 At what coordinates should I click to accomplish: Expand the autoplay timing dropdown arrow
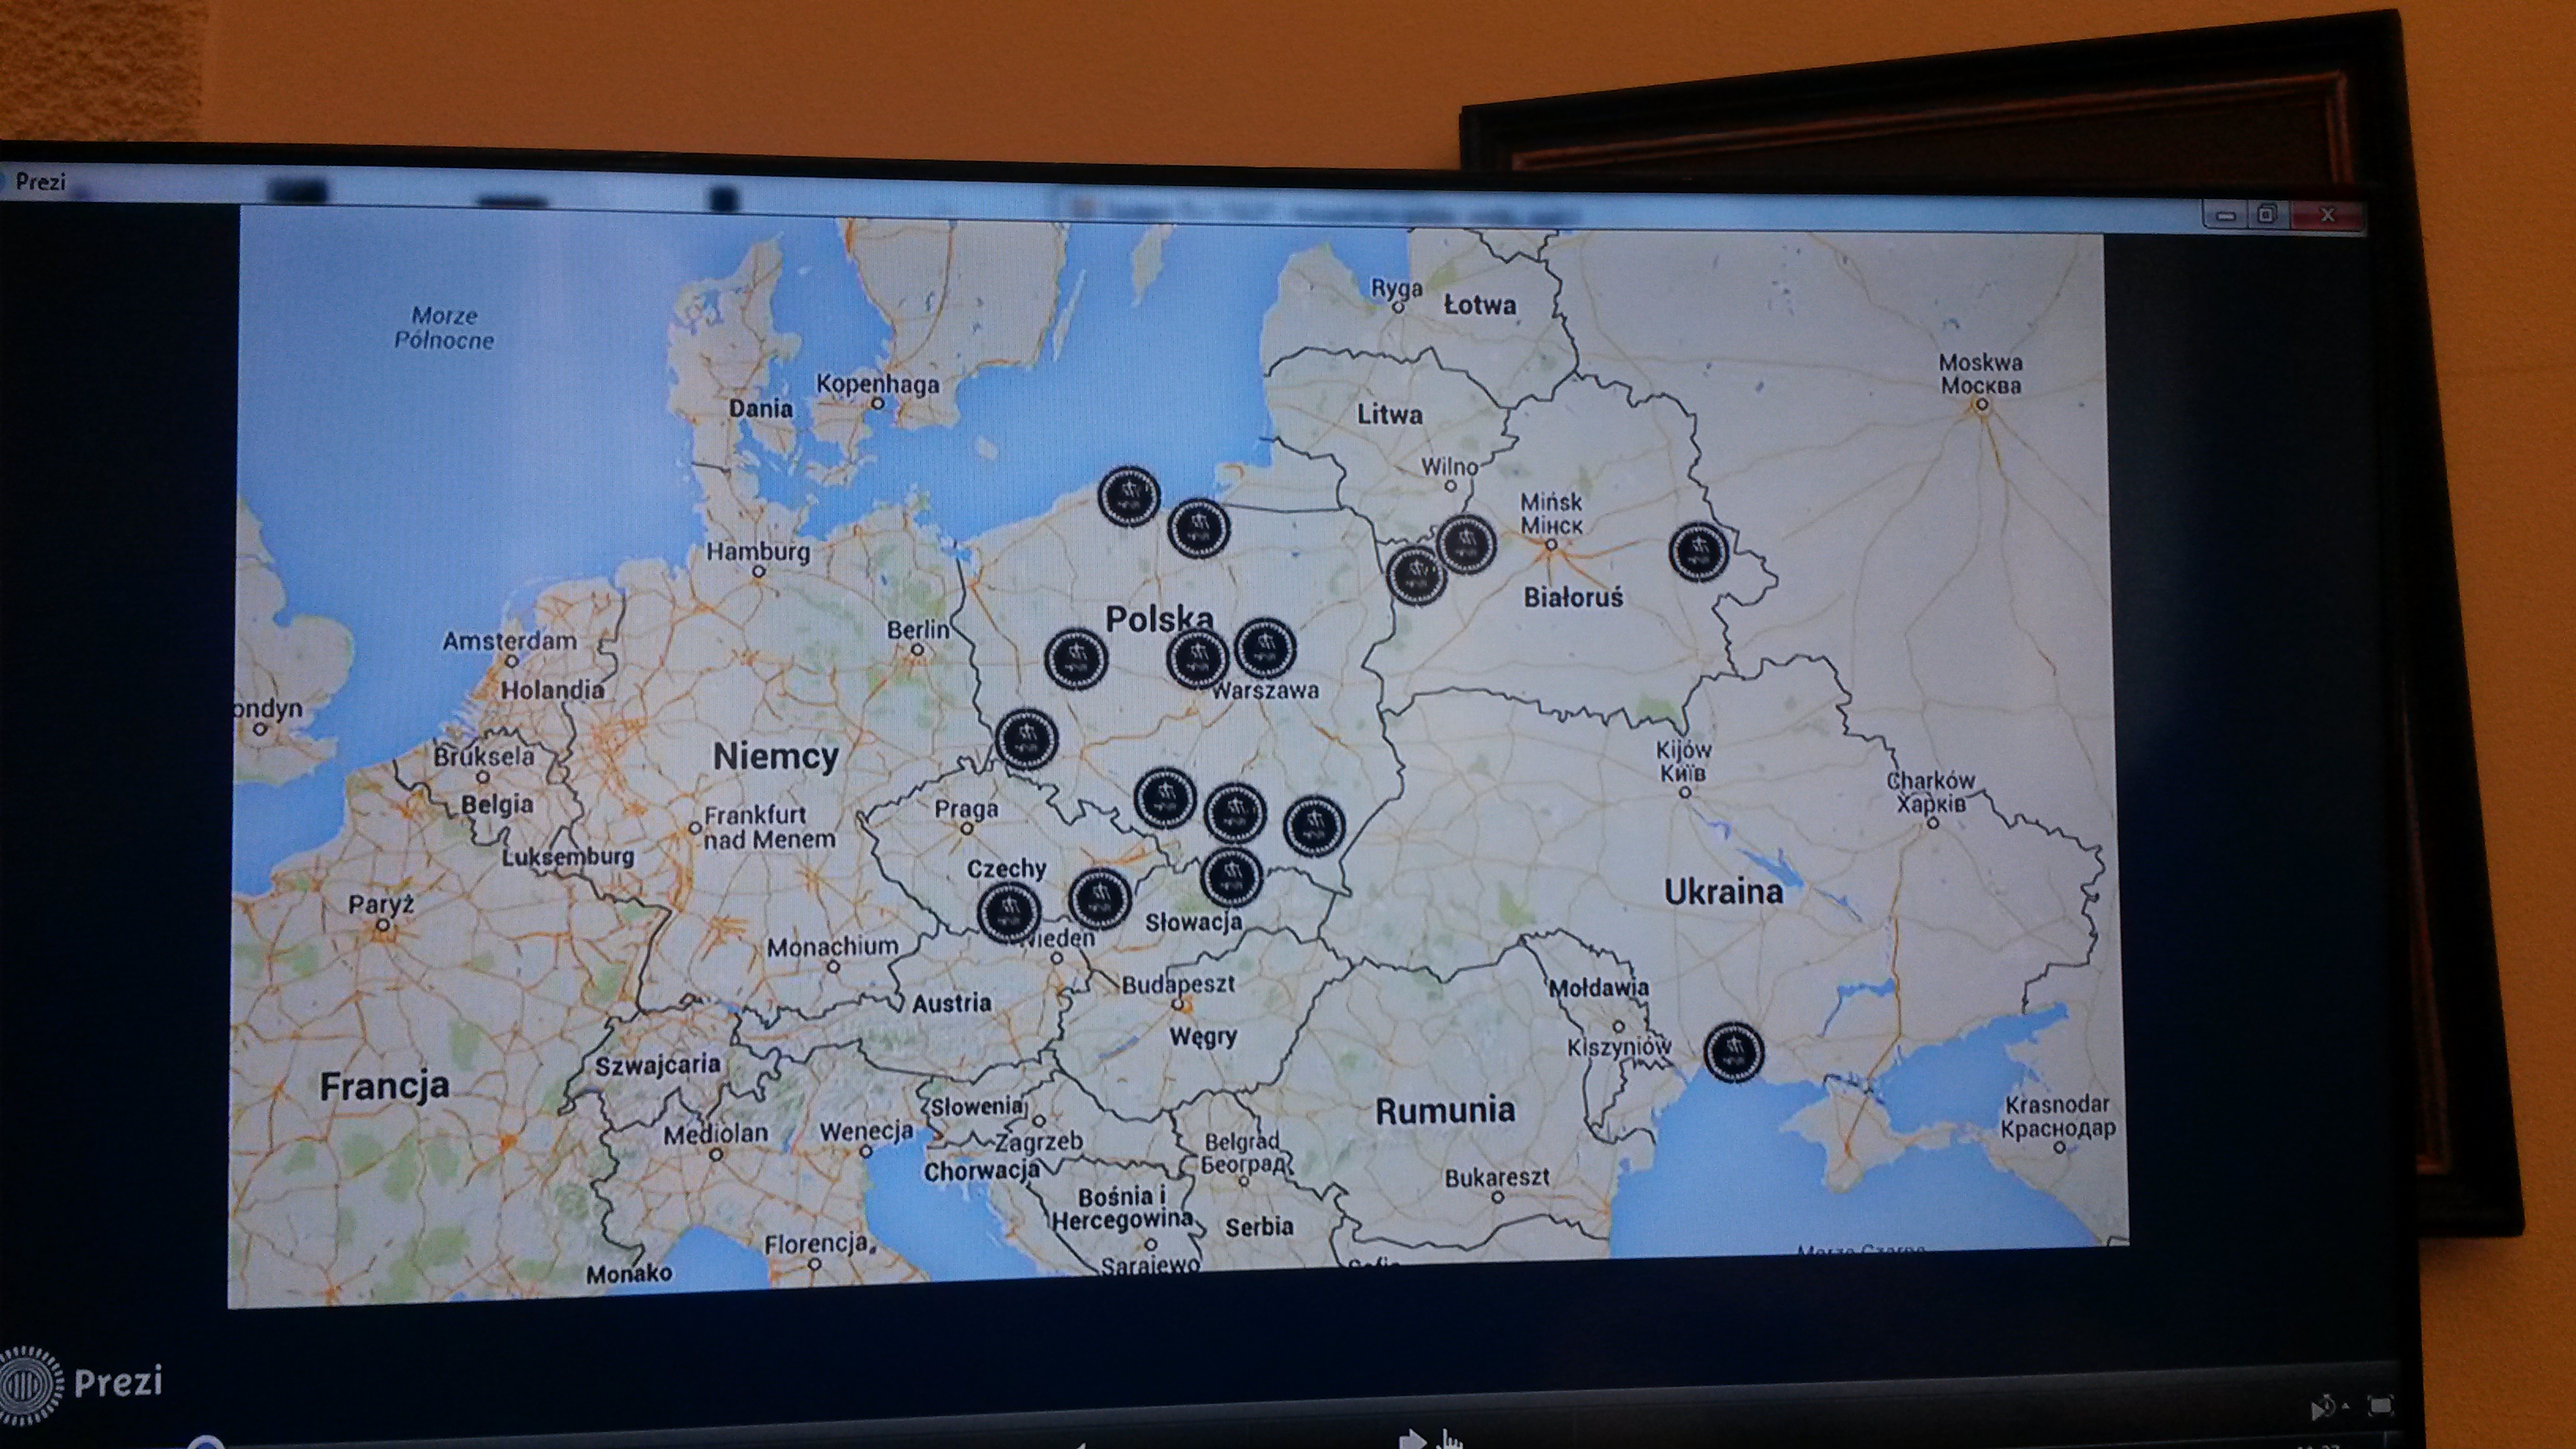(2346, 1407)
